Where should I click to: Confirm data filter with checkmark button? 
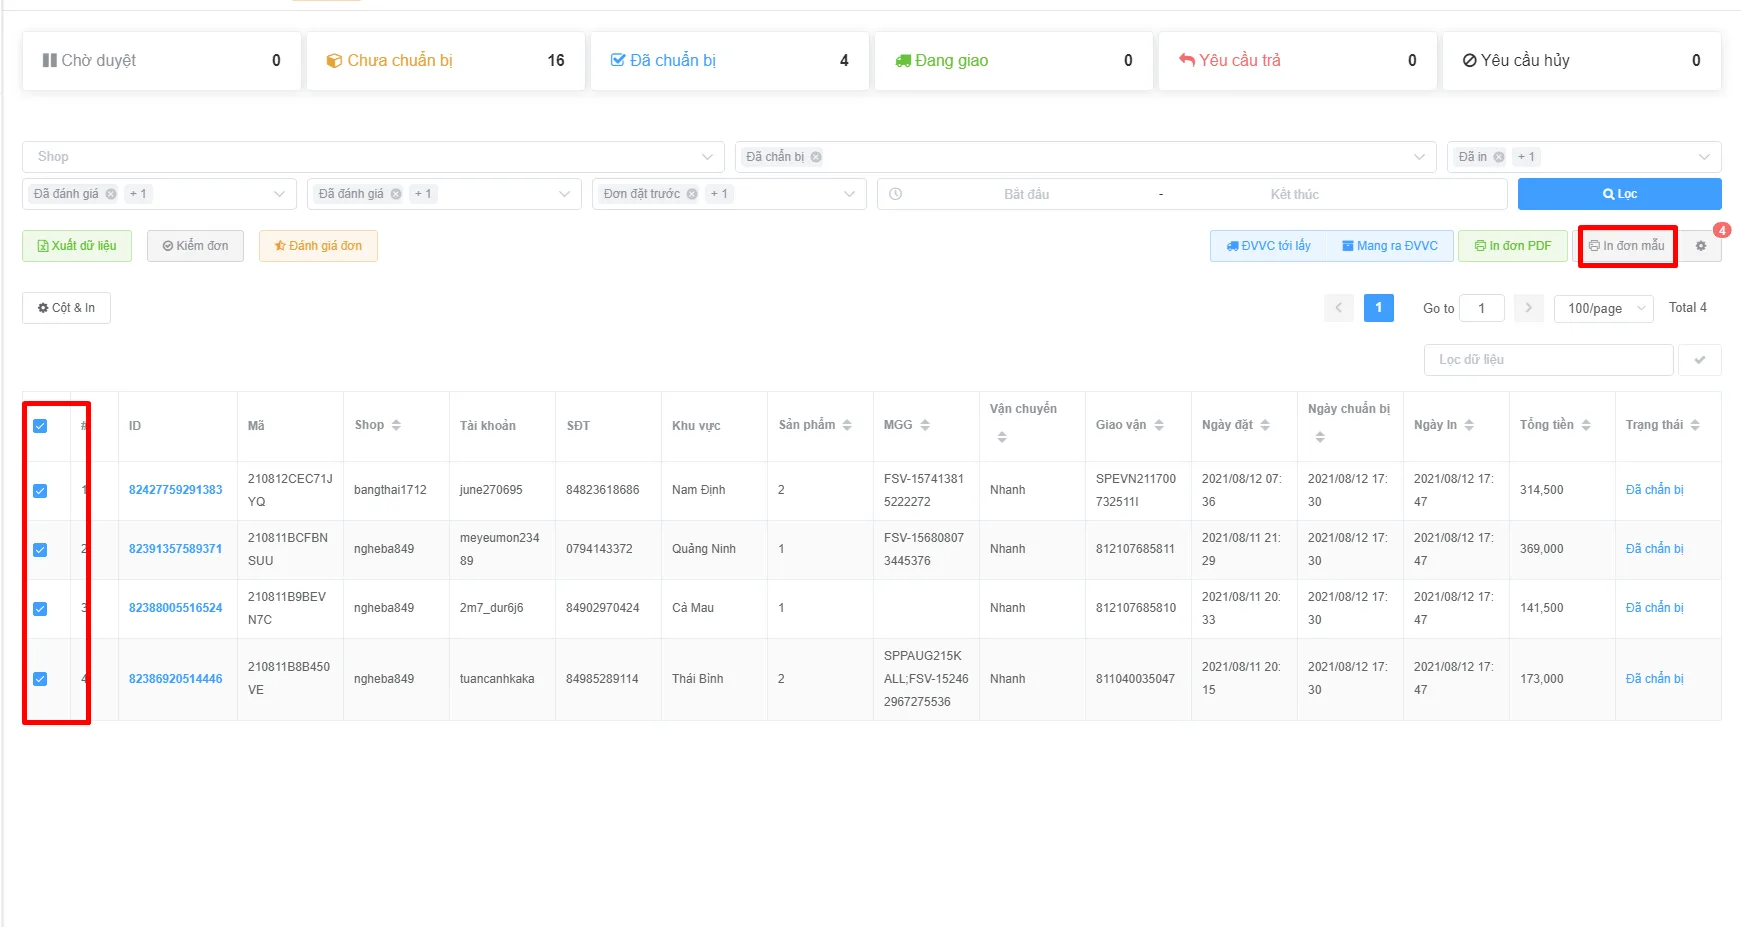pos(1700,360)
